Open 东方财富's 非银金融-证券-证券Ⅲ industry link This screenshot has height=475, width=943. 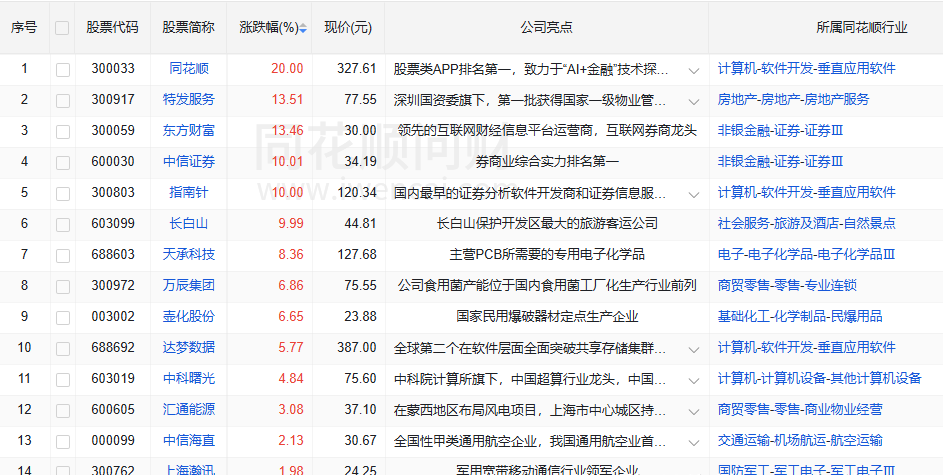coord(780,130)
